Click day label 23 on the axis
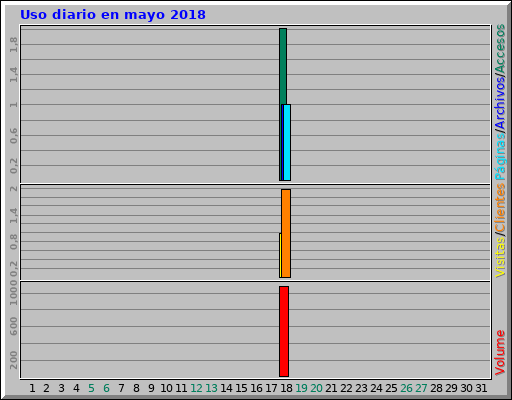 361,388
